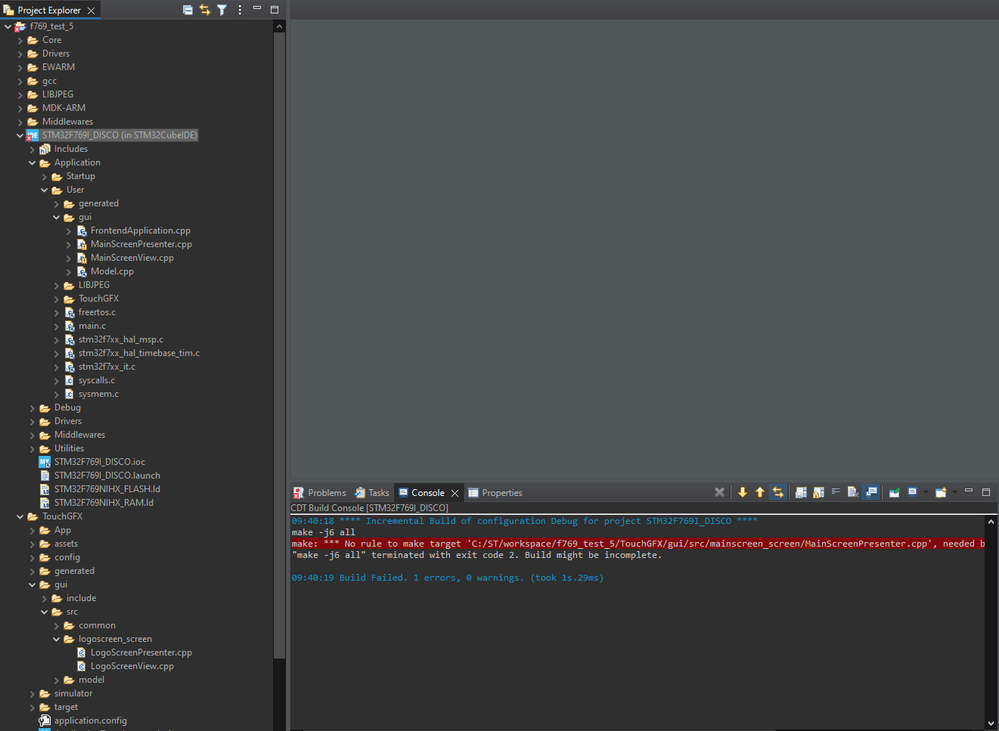
Task: Collapse the User folder
Action: click(x=45, y=190)
